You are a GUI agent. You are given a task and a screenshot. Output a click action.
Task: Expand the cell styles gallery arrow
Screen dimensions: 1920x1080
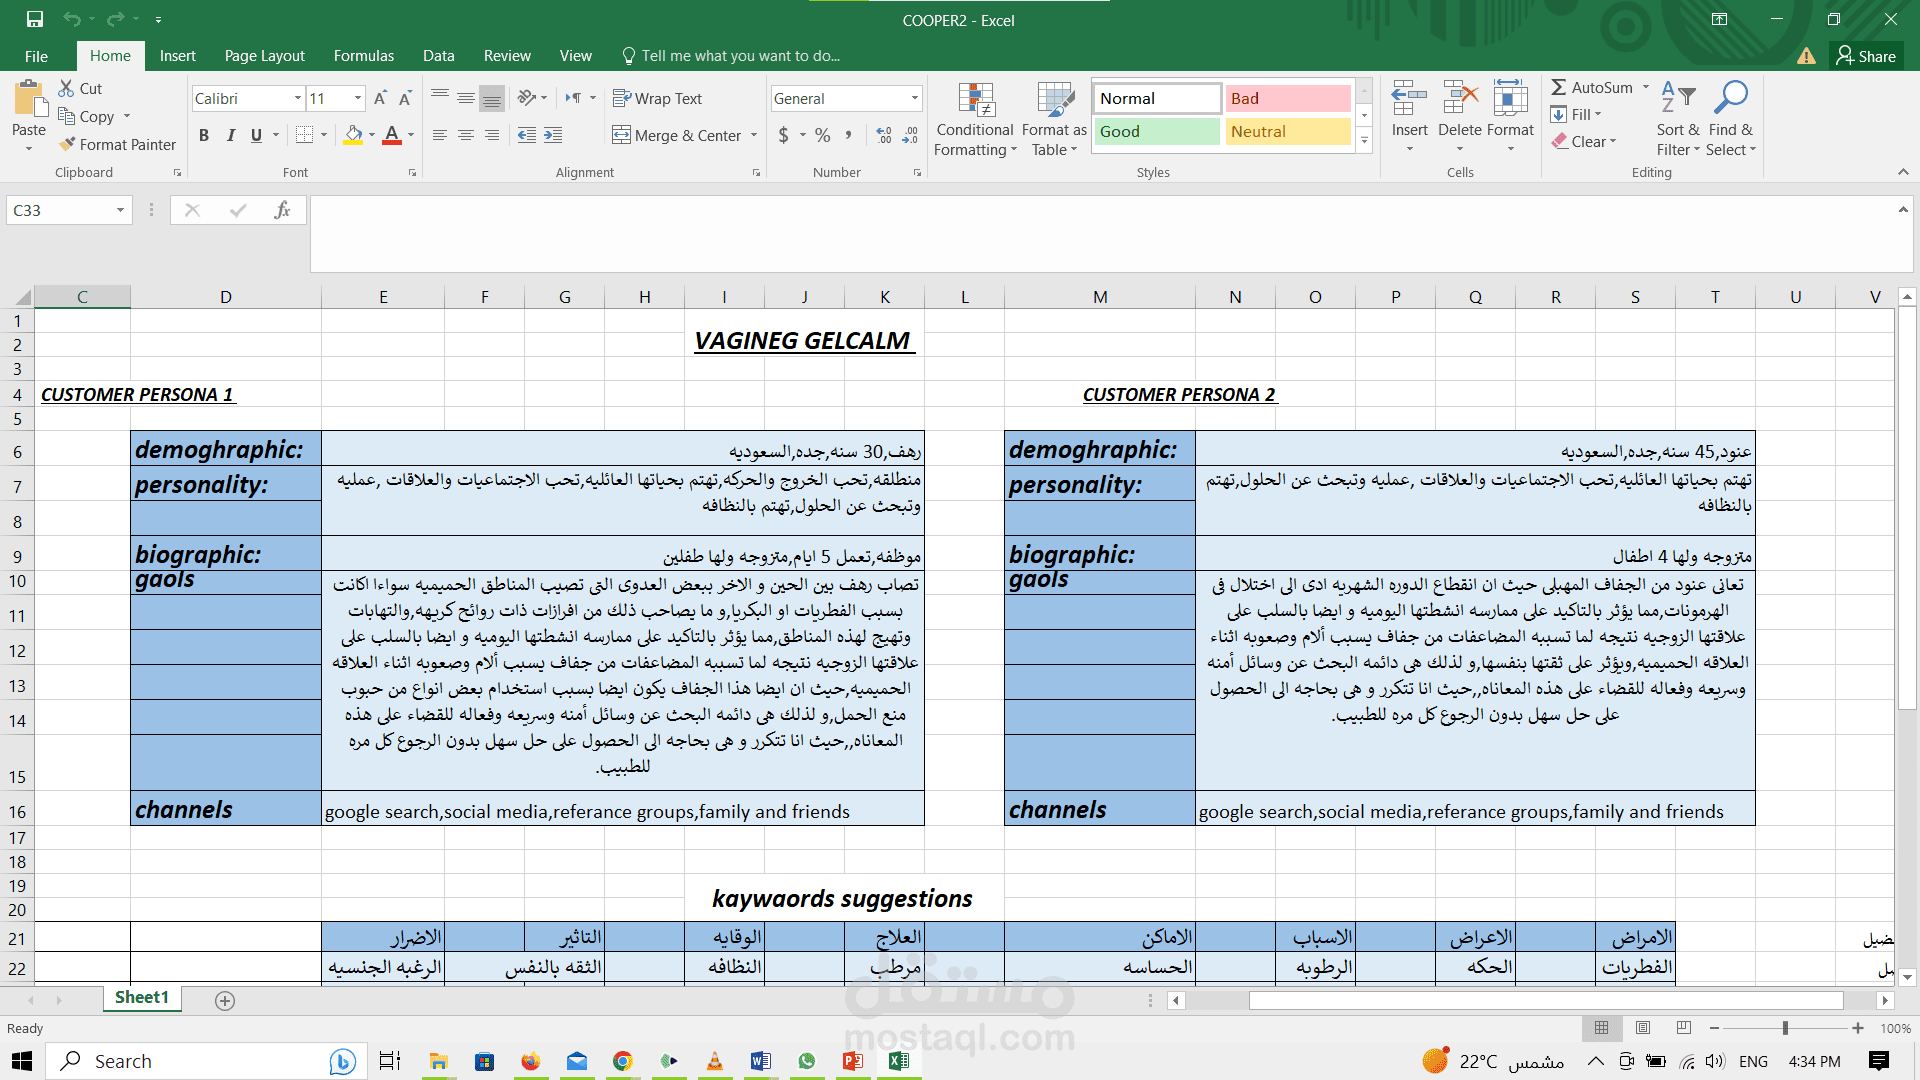(x=1364, y=141)
